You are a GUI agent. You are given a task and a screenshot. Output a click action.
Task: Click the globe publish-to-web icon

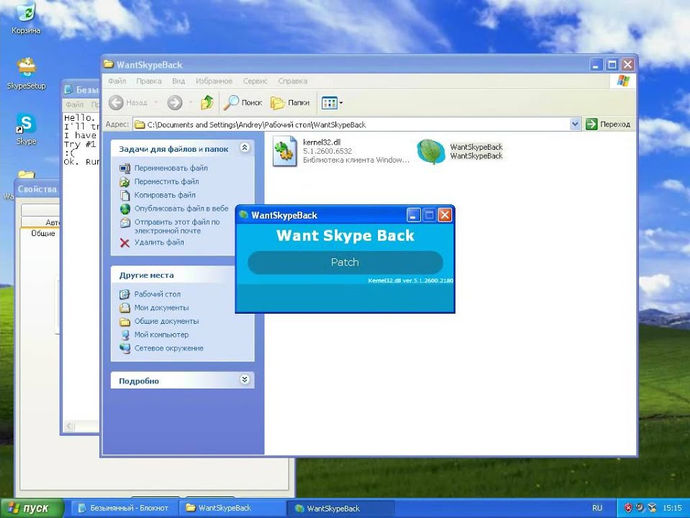(x=125, y=209)
